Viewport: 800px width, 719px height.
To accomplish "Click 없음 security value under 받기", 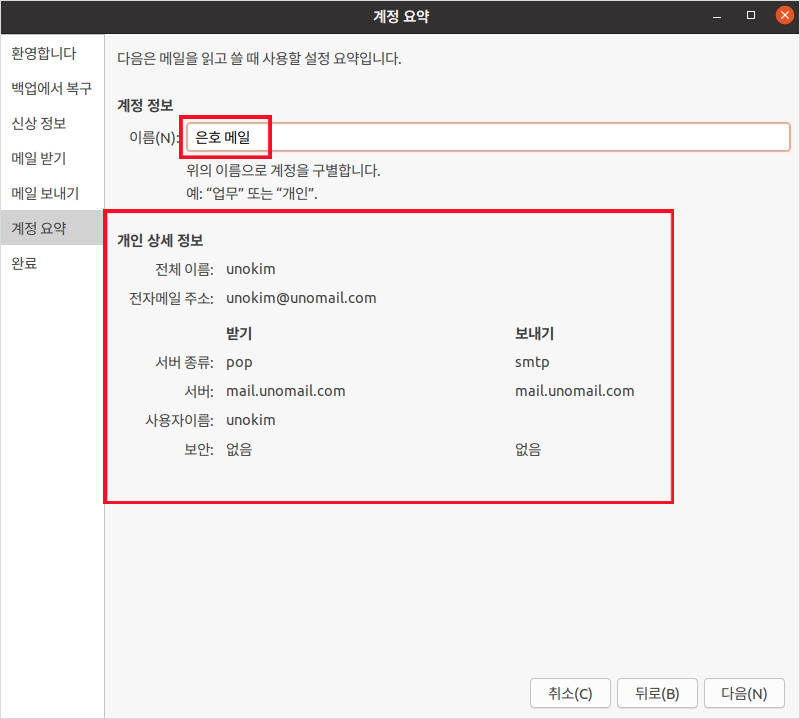I will point(239,449).
